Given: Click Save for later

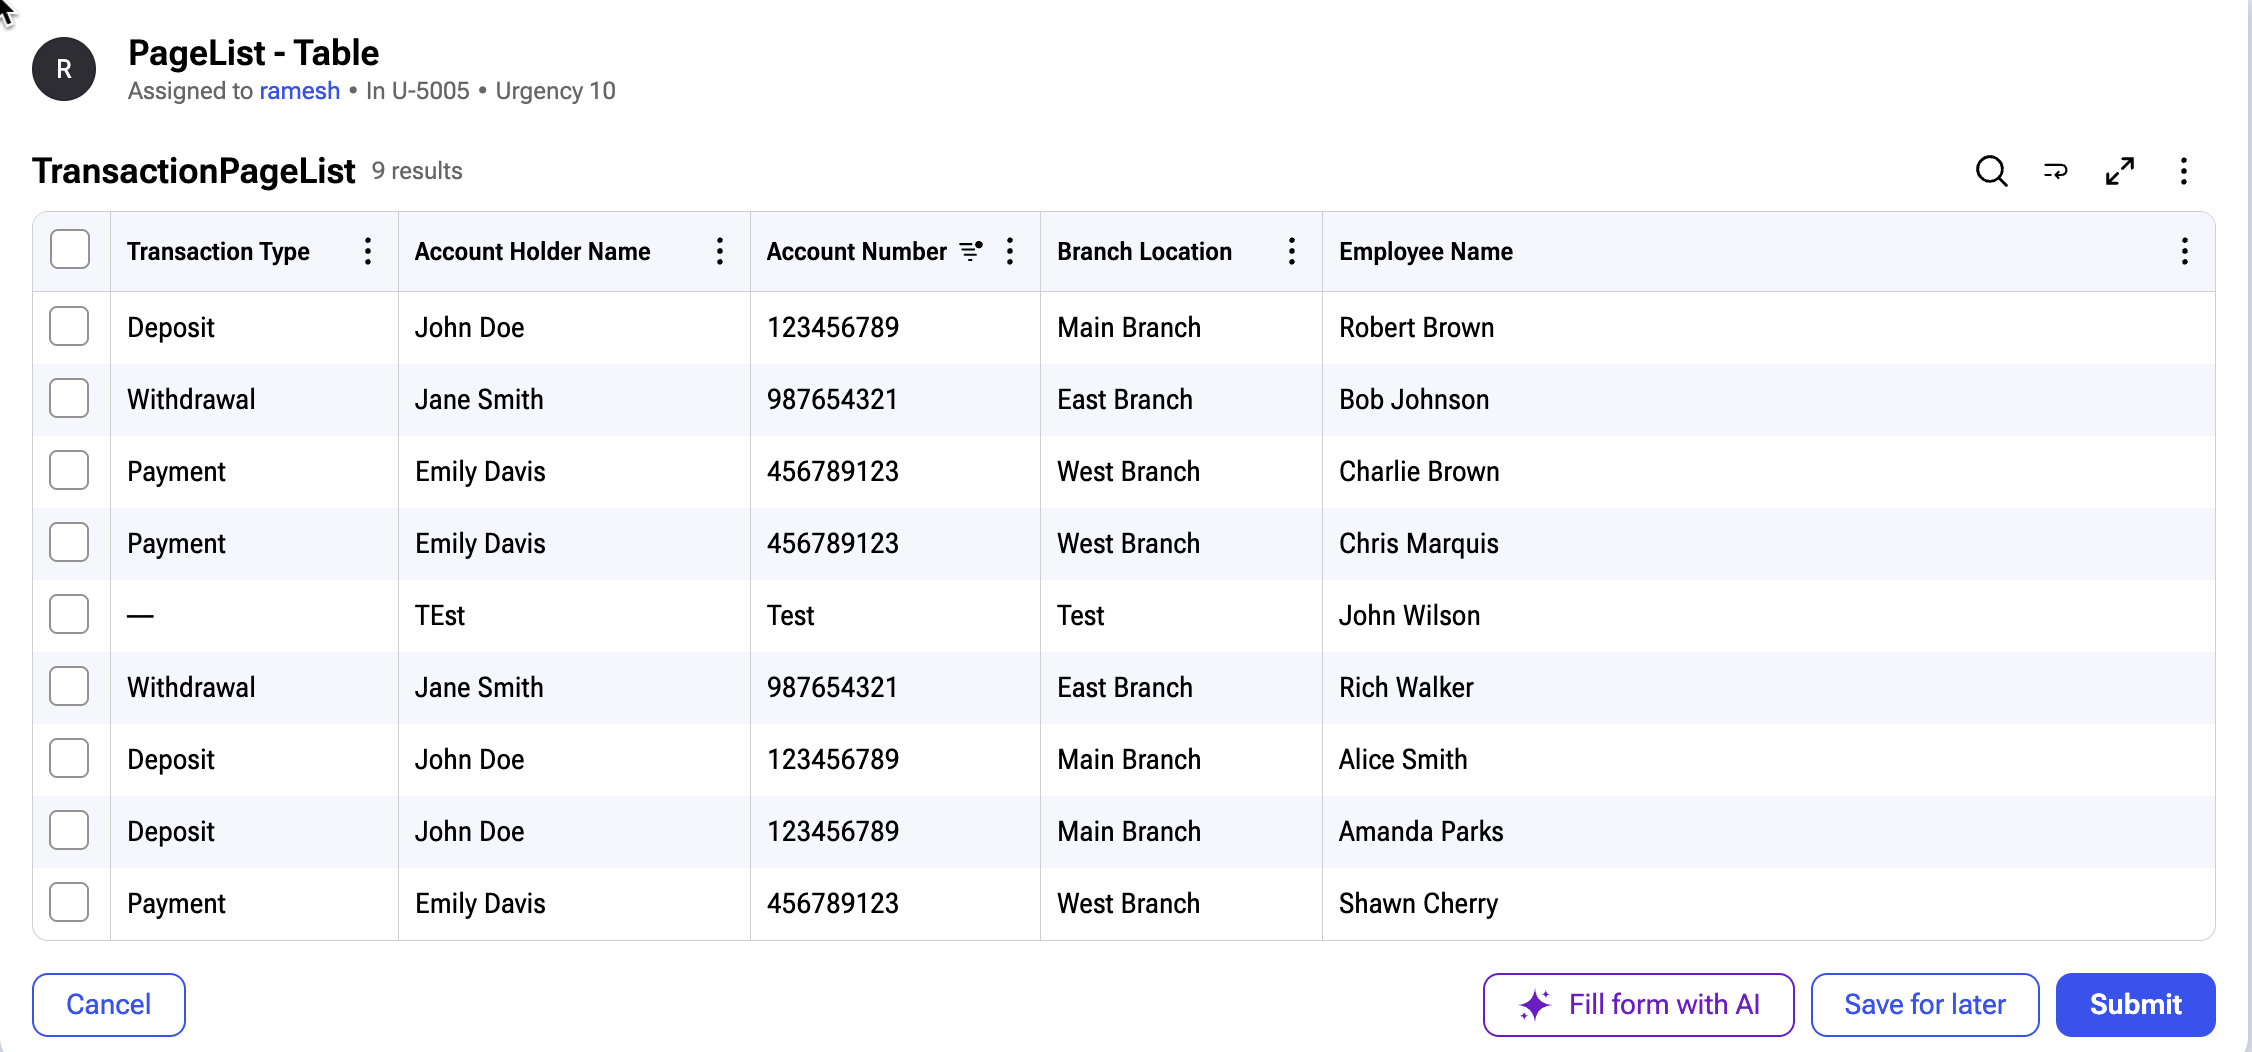Looking at the screenshot, I should (1925, 1004).
